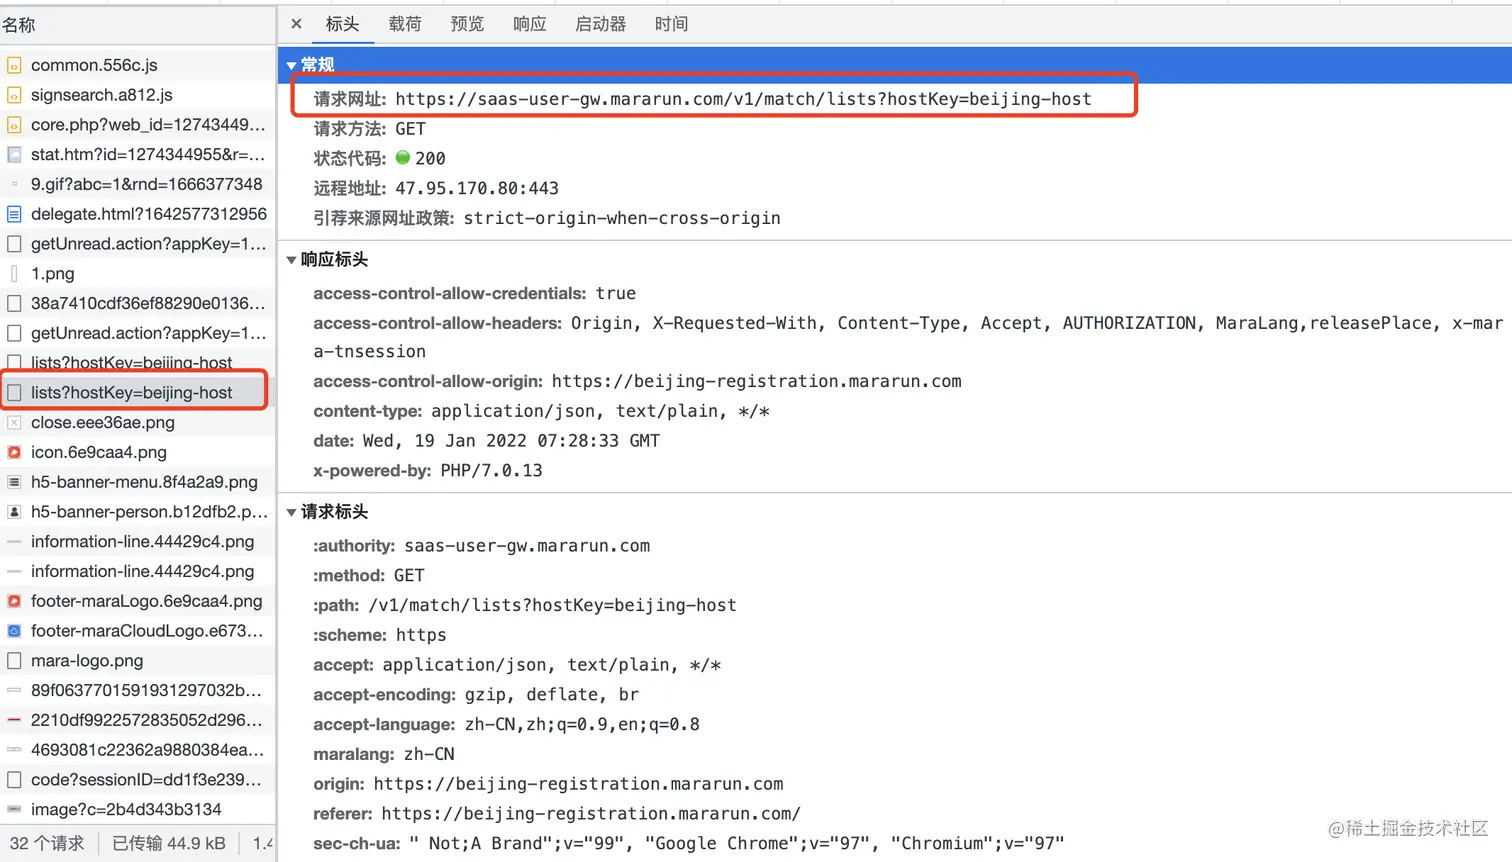Click the 200 status code value
Image resolution: width=1512 pixels, height=862 pixels.
tap(430, 158)
